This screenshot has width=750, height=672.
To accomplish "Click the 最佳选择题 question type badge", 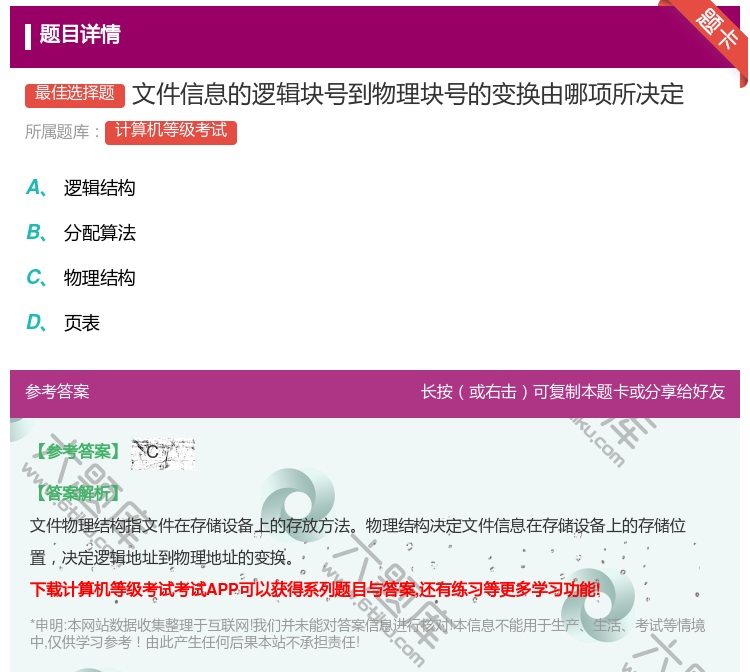I will (75, 95).
